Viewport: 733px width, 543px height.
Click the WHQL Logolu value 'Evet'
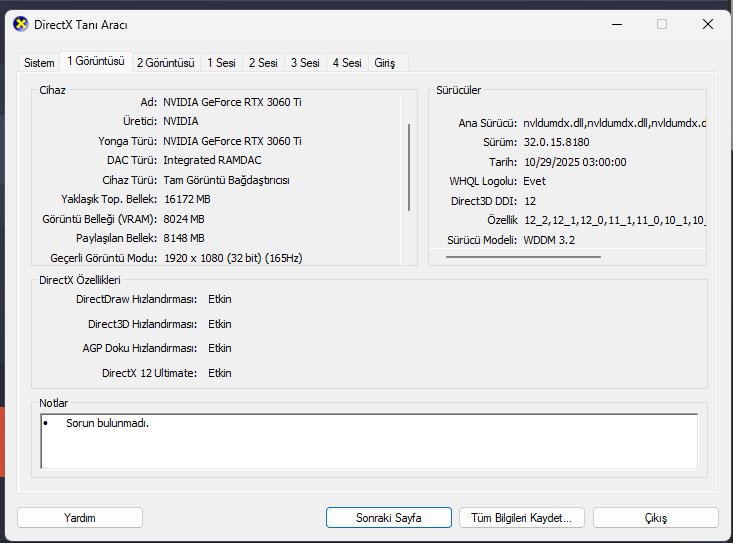pos(534,181)
